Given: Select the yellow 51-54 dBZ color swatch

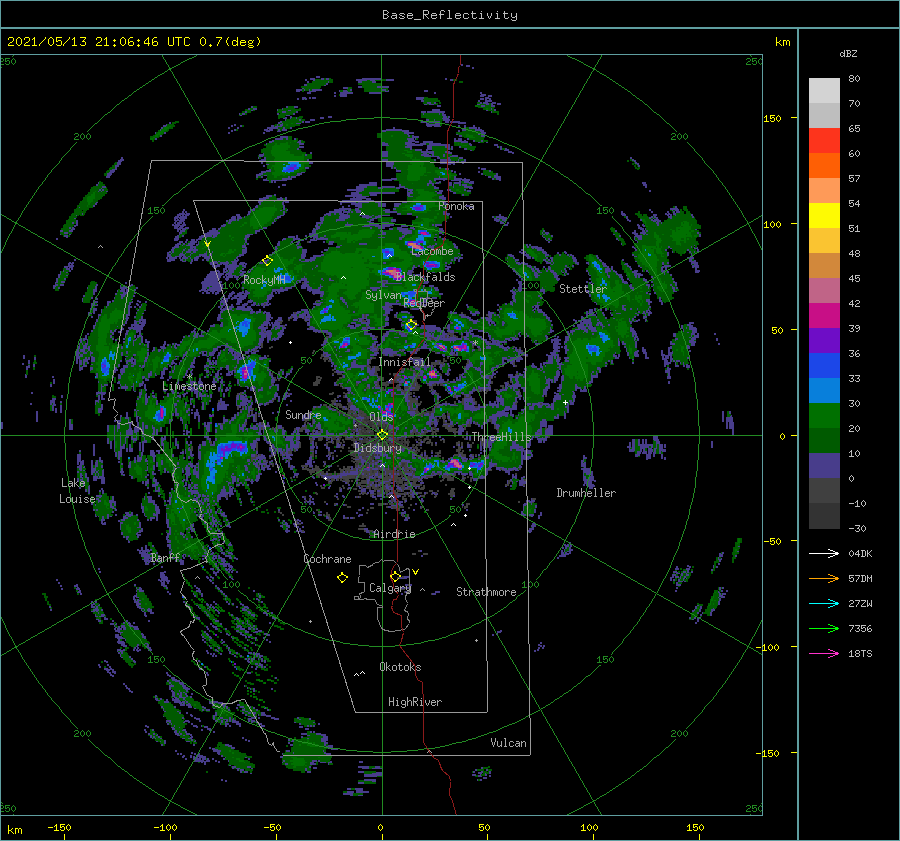Looking at the screenshot, I should [x=824, y=216].
